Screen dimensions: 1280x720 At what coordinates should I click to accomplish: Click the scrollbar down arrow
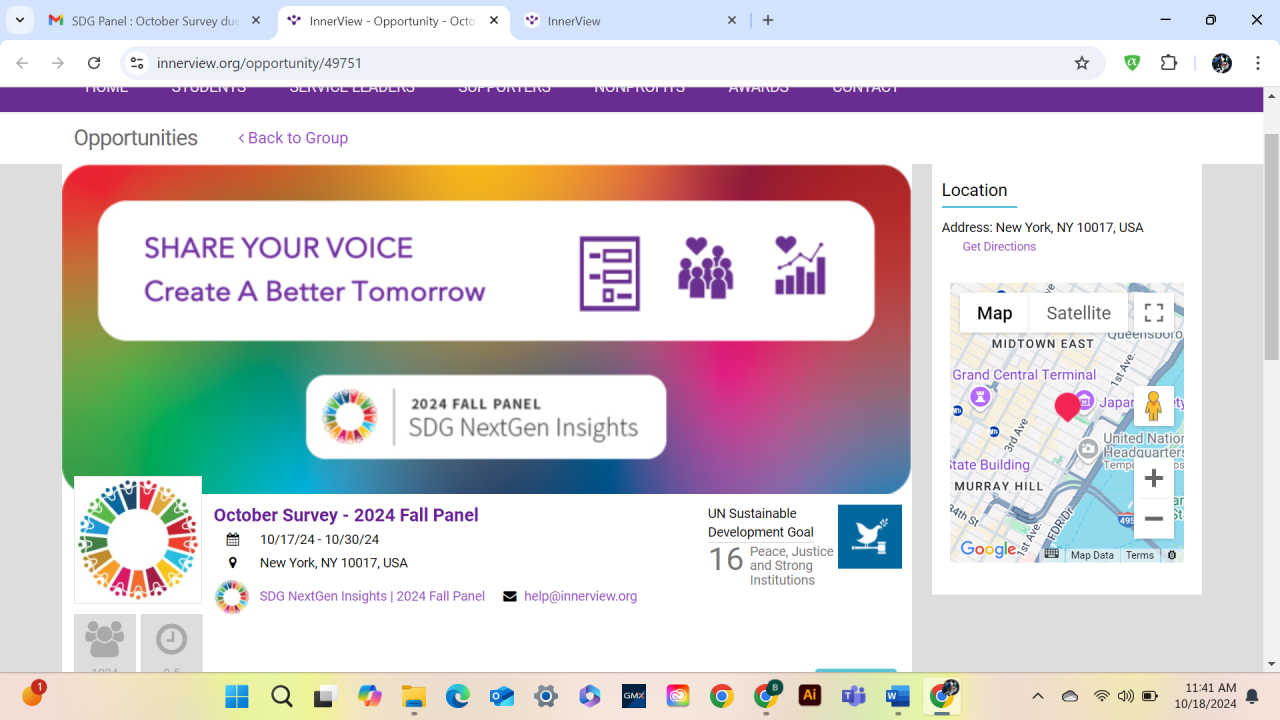[x=1272, y=663]
